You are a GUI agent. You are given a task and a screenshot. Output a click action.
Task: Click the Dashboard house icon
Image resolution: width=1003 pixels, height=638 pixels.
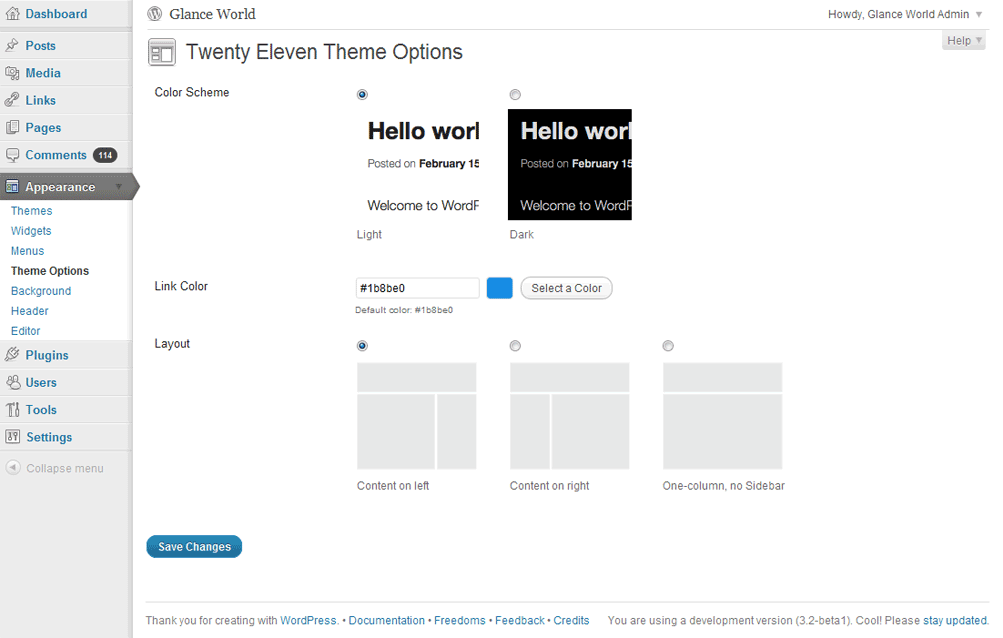12,13
